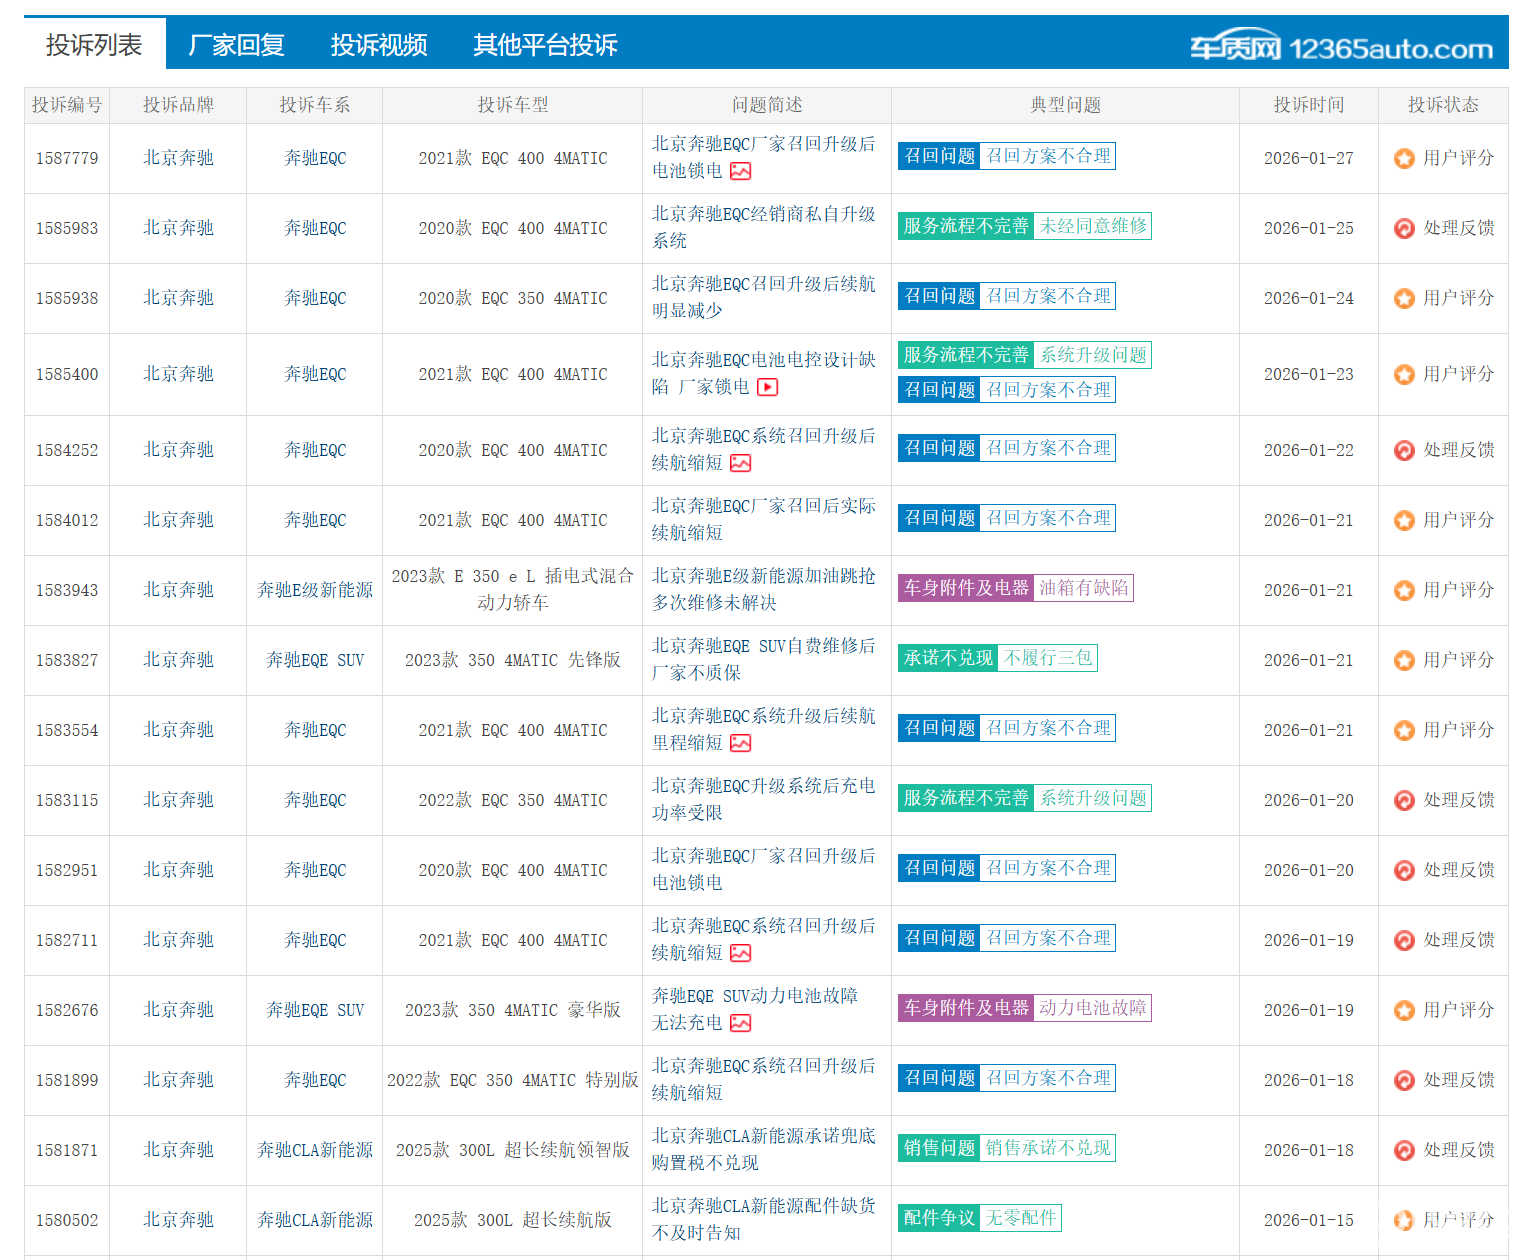The height and width of the screenshot is (1260, 1527).
Task: Switch to the 厂家回复 tab
Action: (x=236, y=45)
